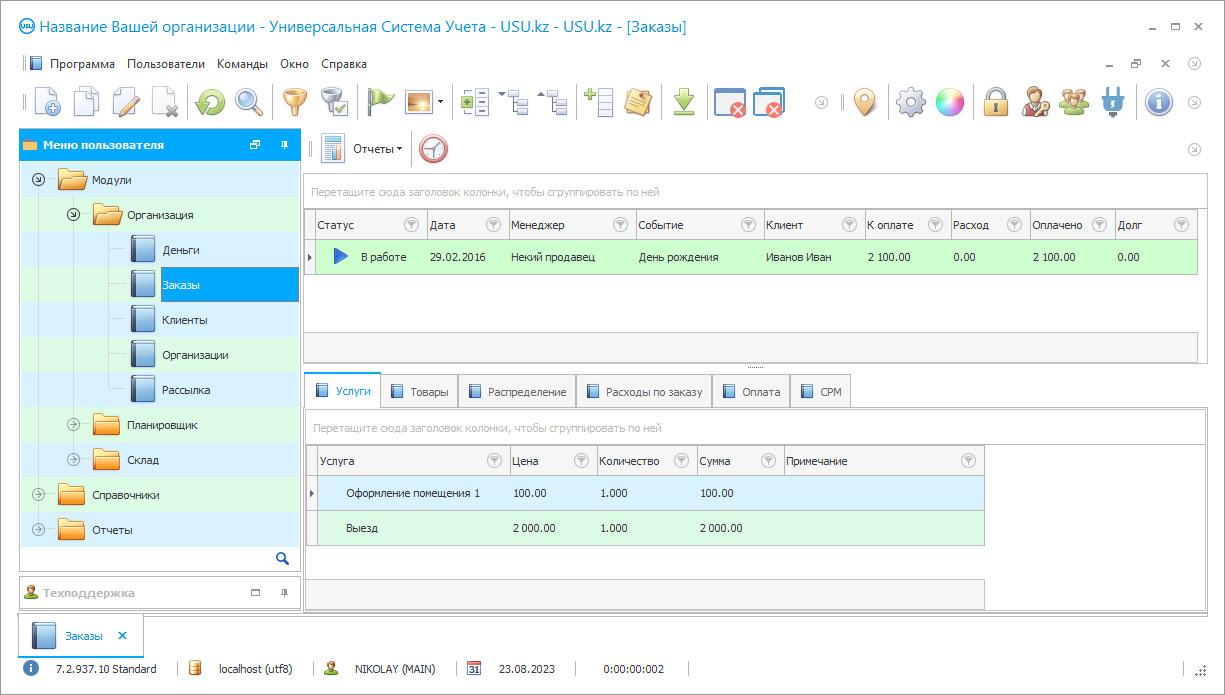This screenshot has height=695, width=1225.
Task: Select Клиенты in the module tree
Action: (x=185, y=320)
